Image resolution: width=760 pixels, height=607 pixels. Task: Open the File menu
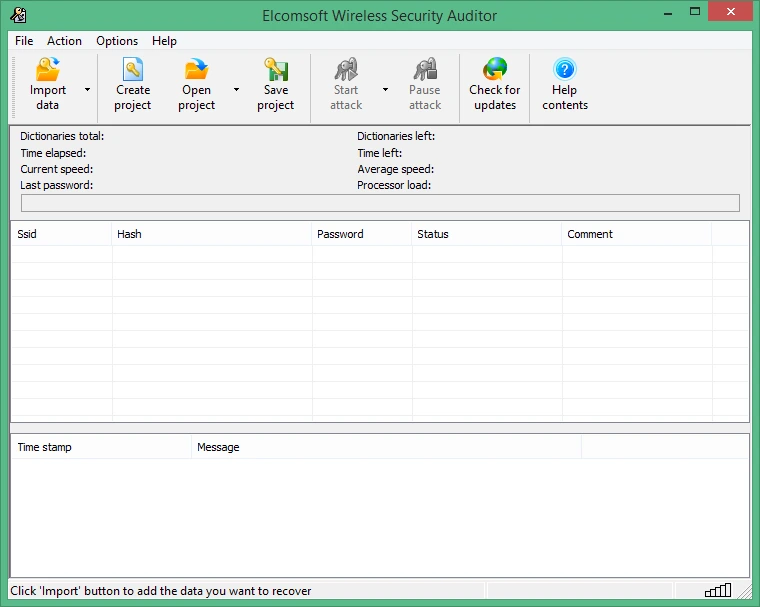(x=24, y=41)
